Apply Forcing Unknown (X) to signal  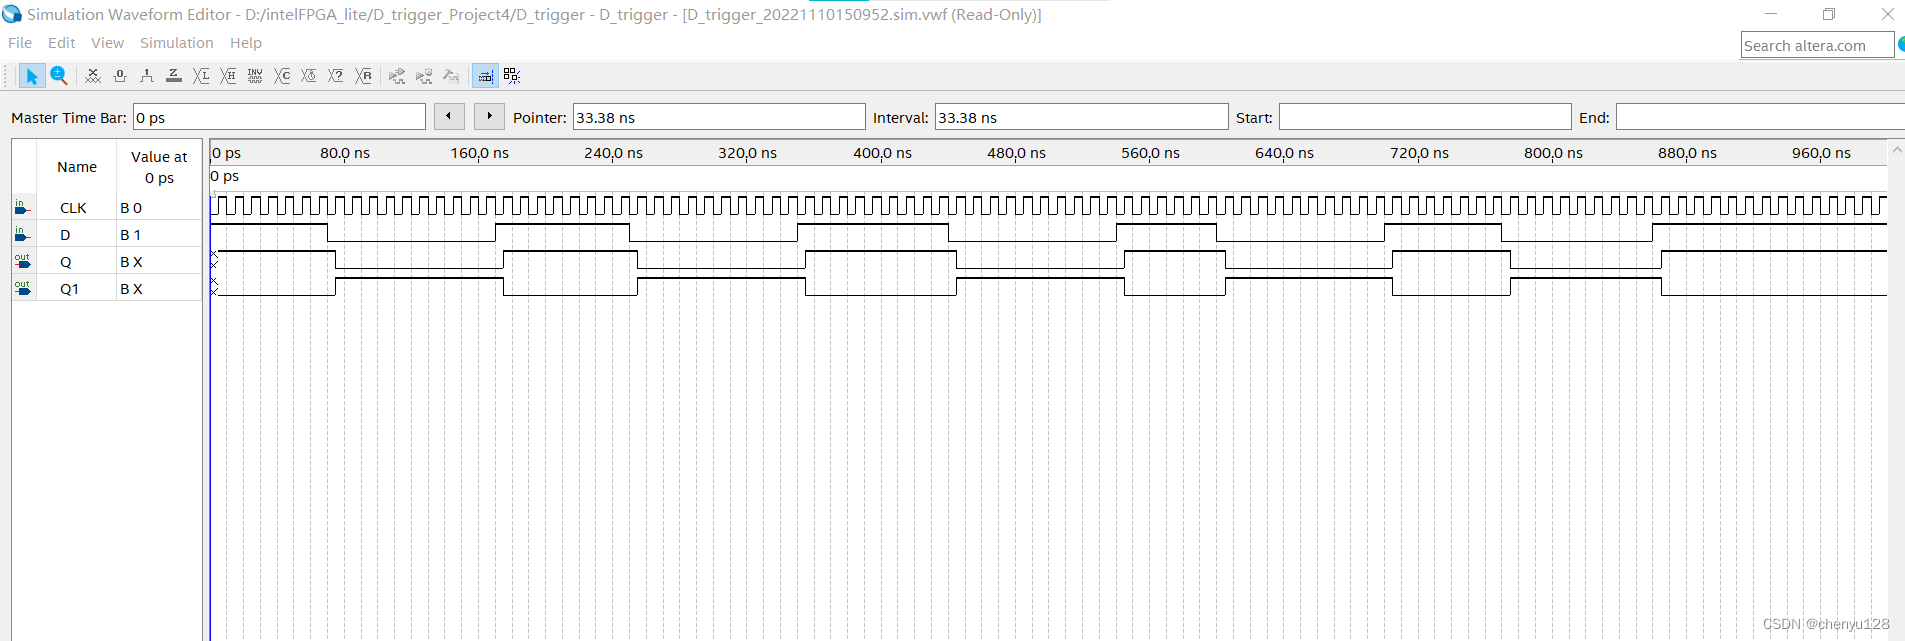pyautogui.click(x=93, y=76)
